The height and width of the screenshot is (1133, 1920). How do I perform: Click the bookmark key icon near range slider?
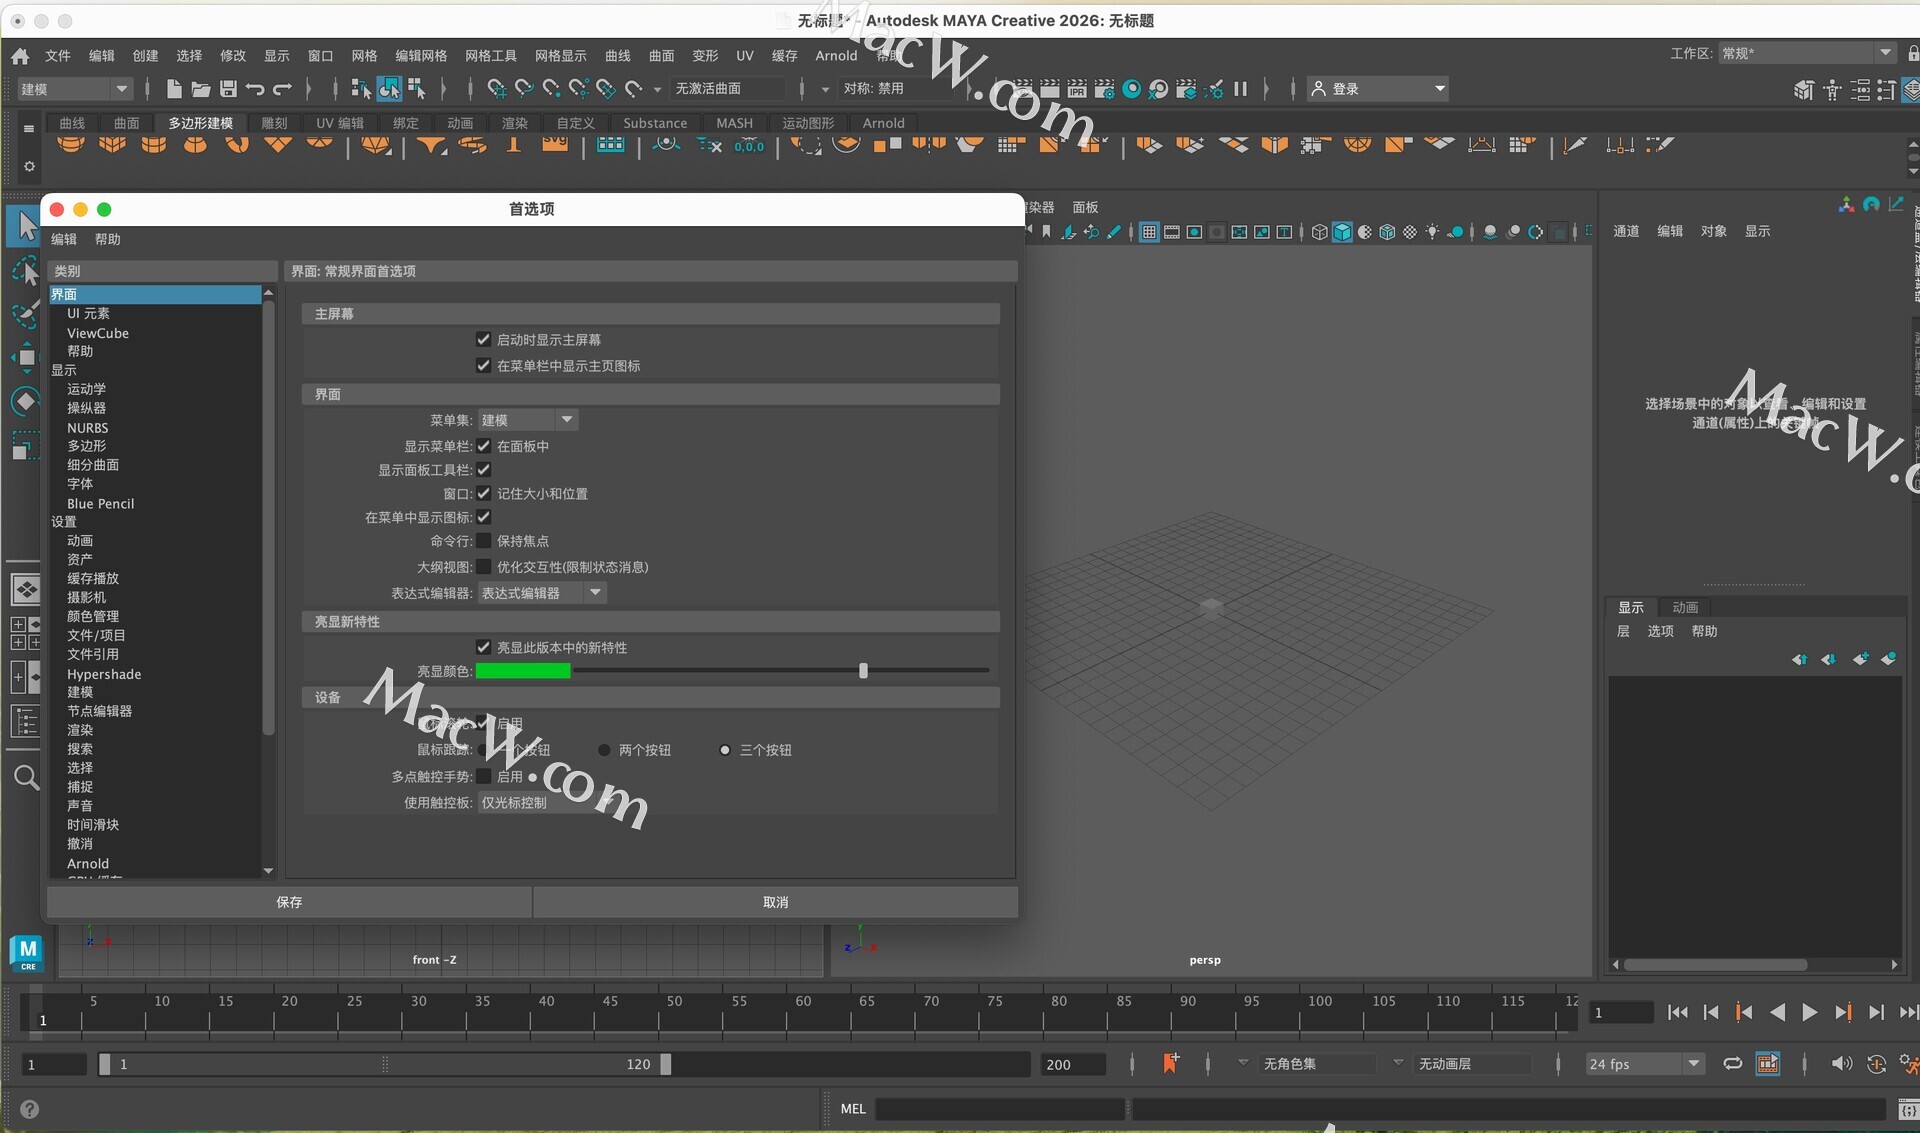click(x=1170, y=1063)
